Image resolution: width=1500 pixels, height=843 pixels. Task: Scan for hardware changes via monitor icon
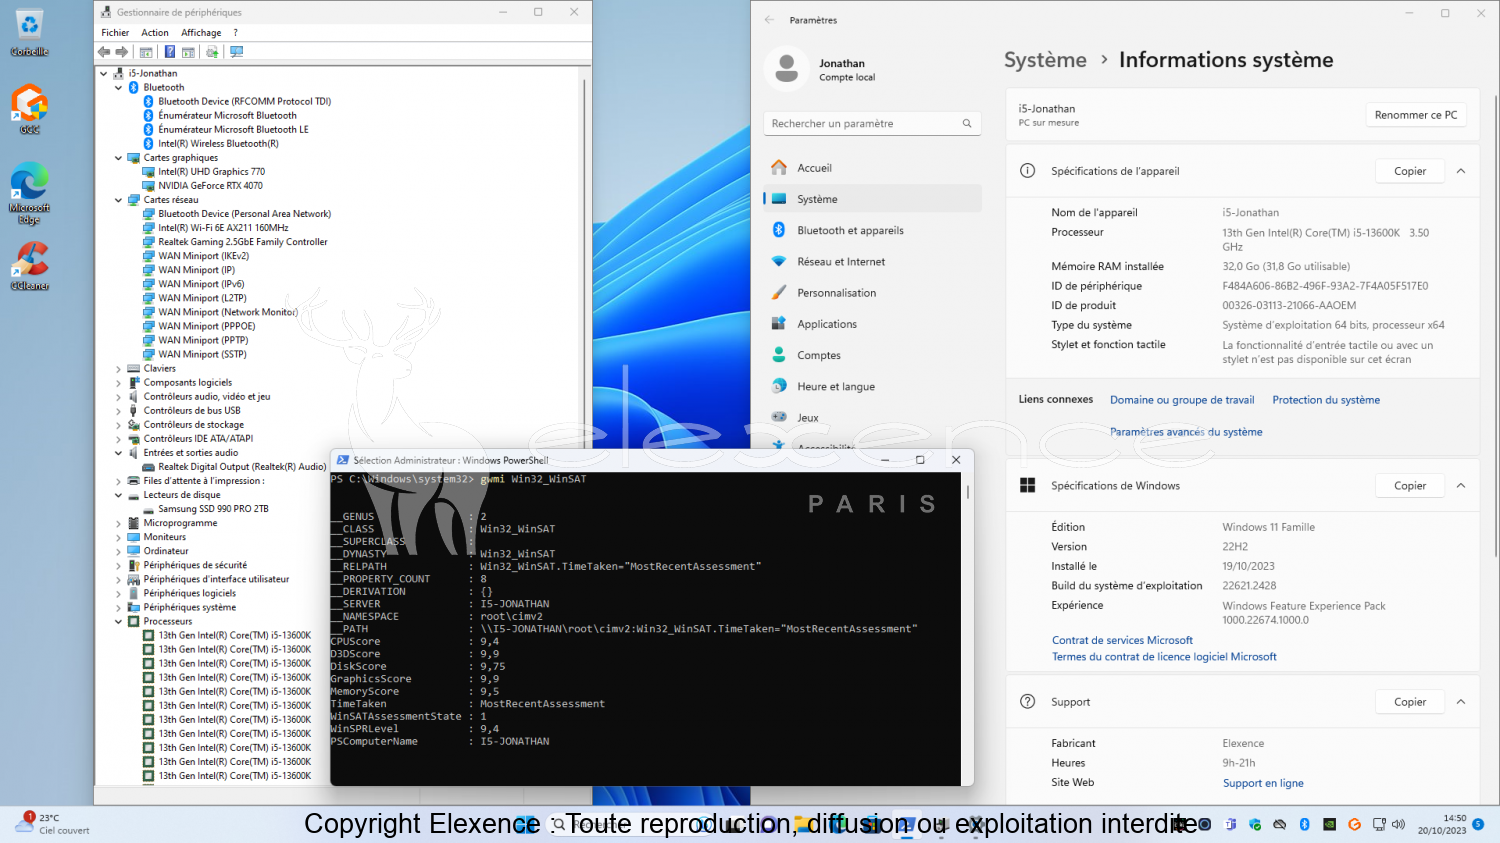point(237,52)
